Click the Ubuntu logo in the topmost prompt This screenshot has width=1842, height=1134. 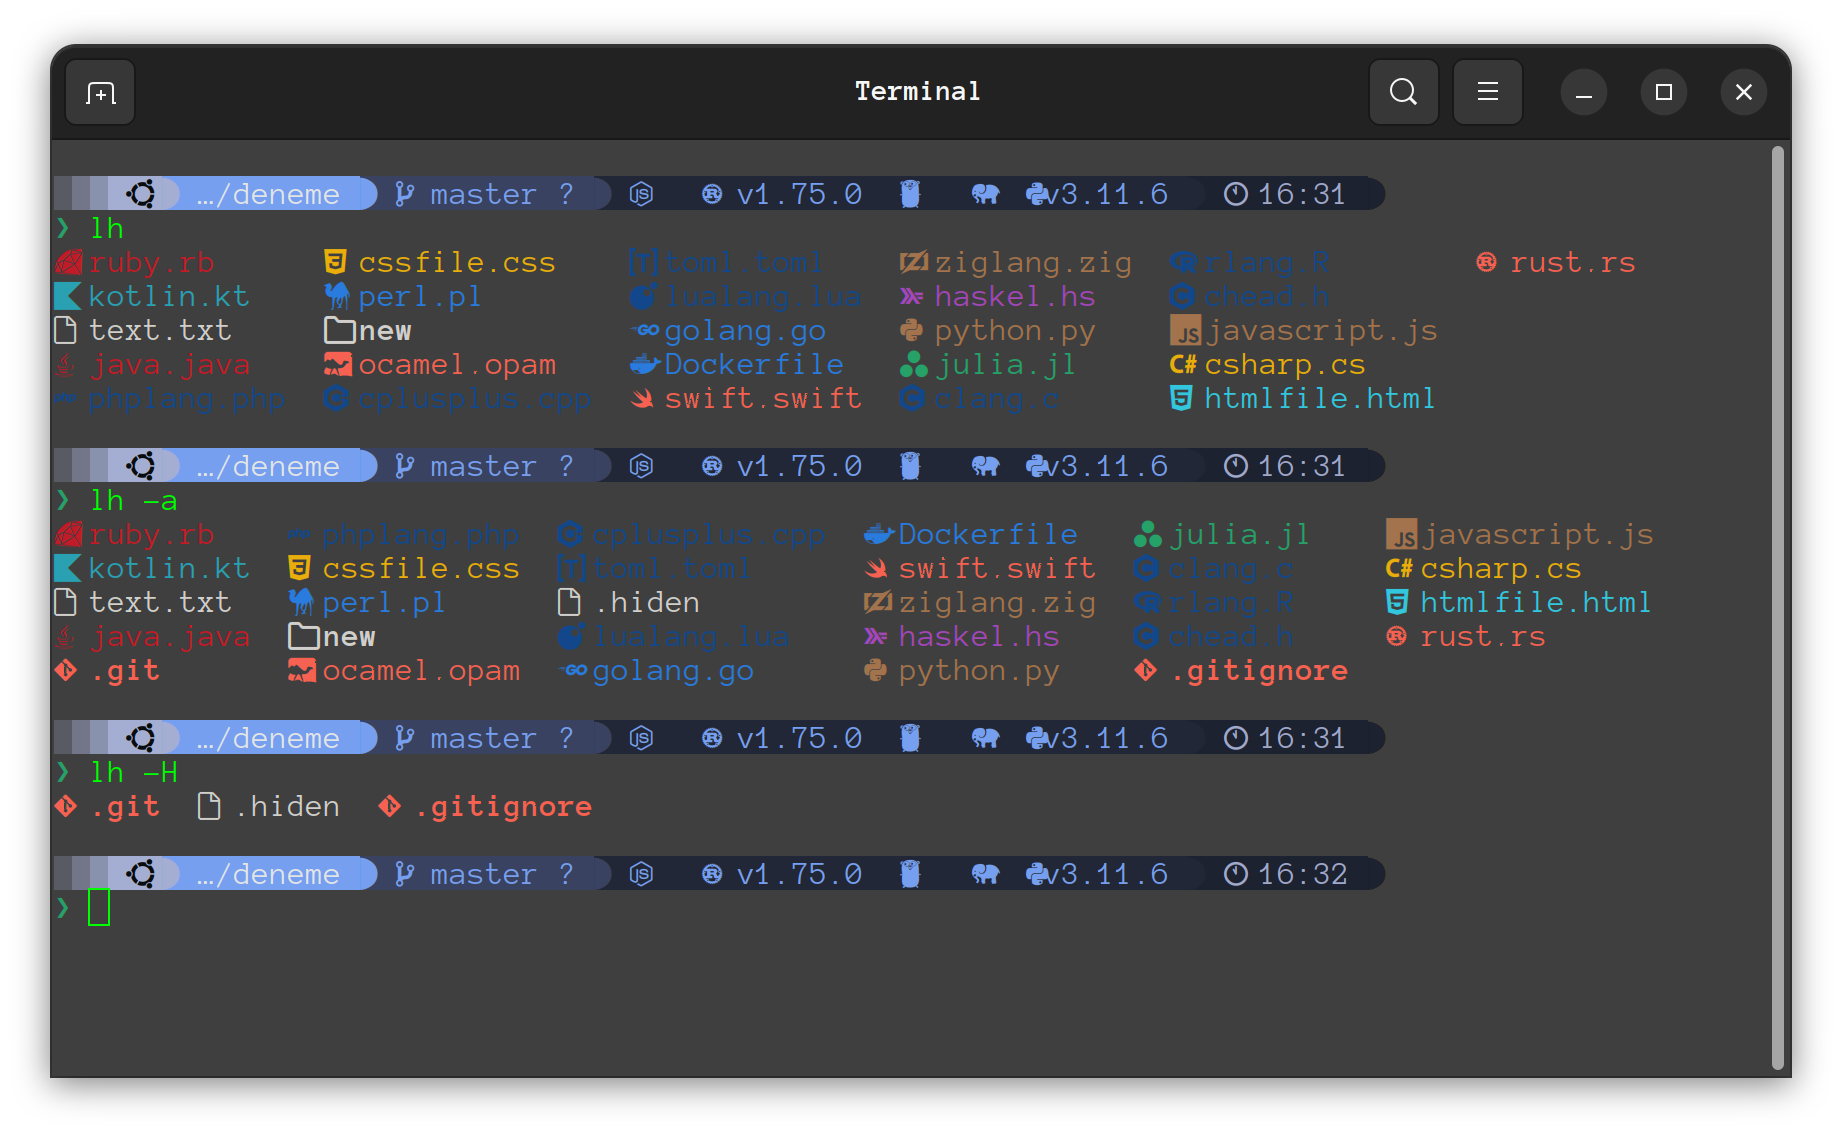[141, 194]
